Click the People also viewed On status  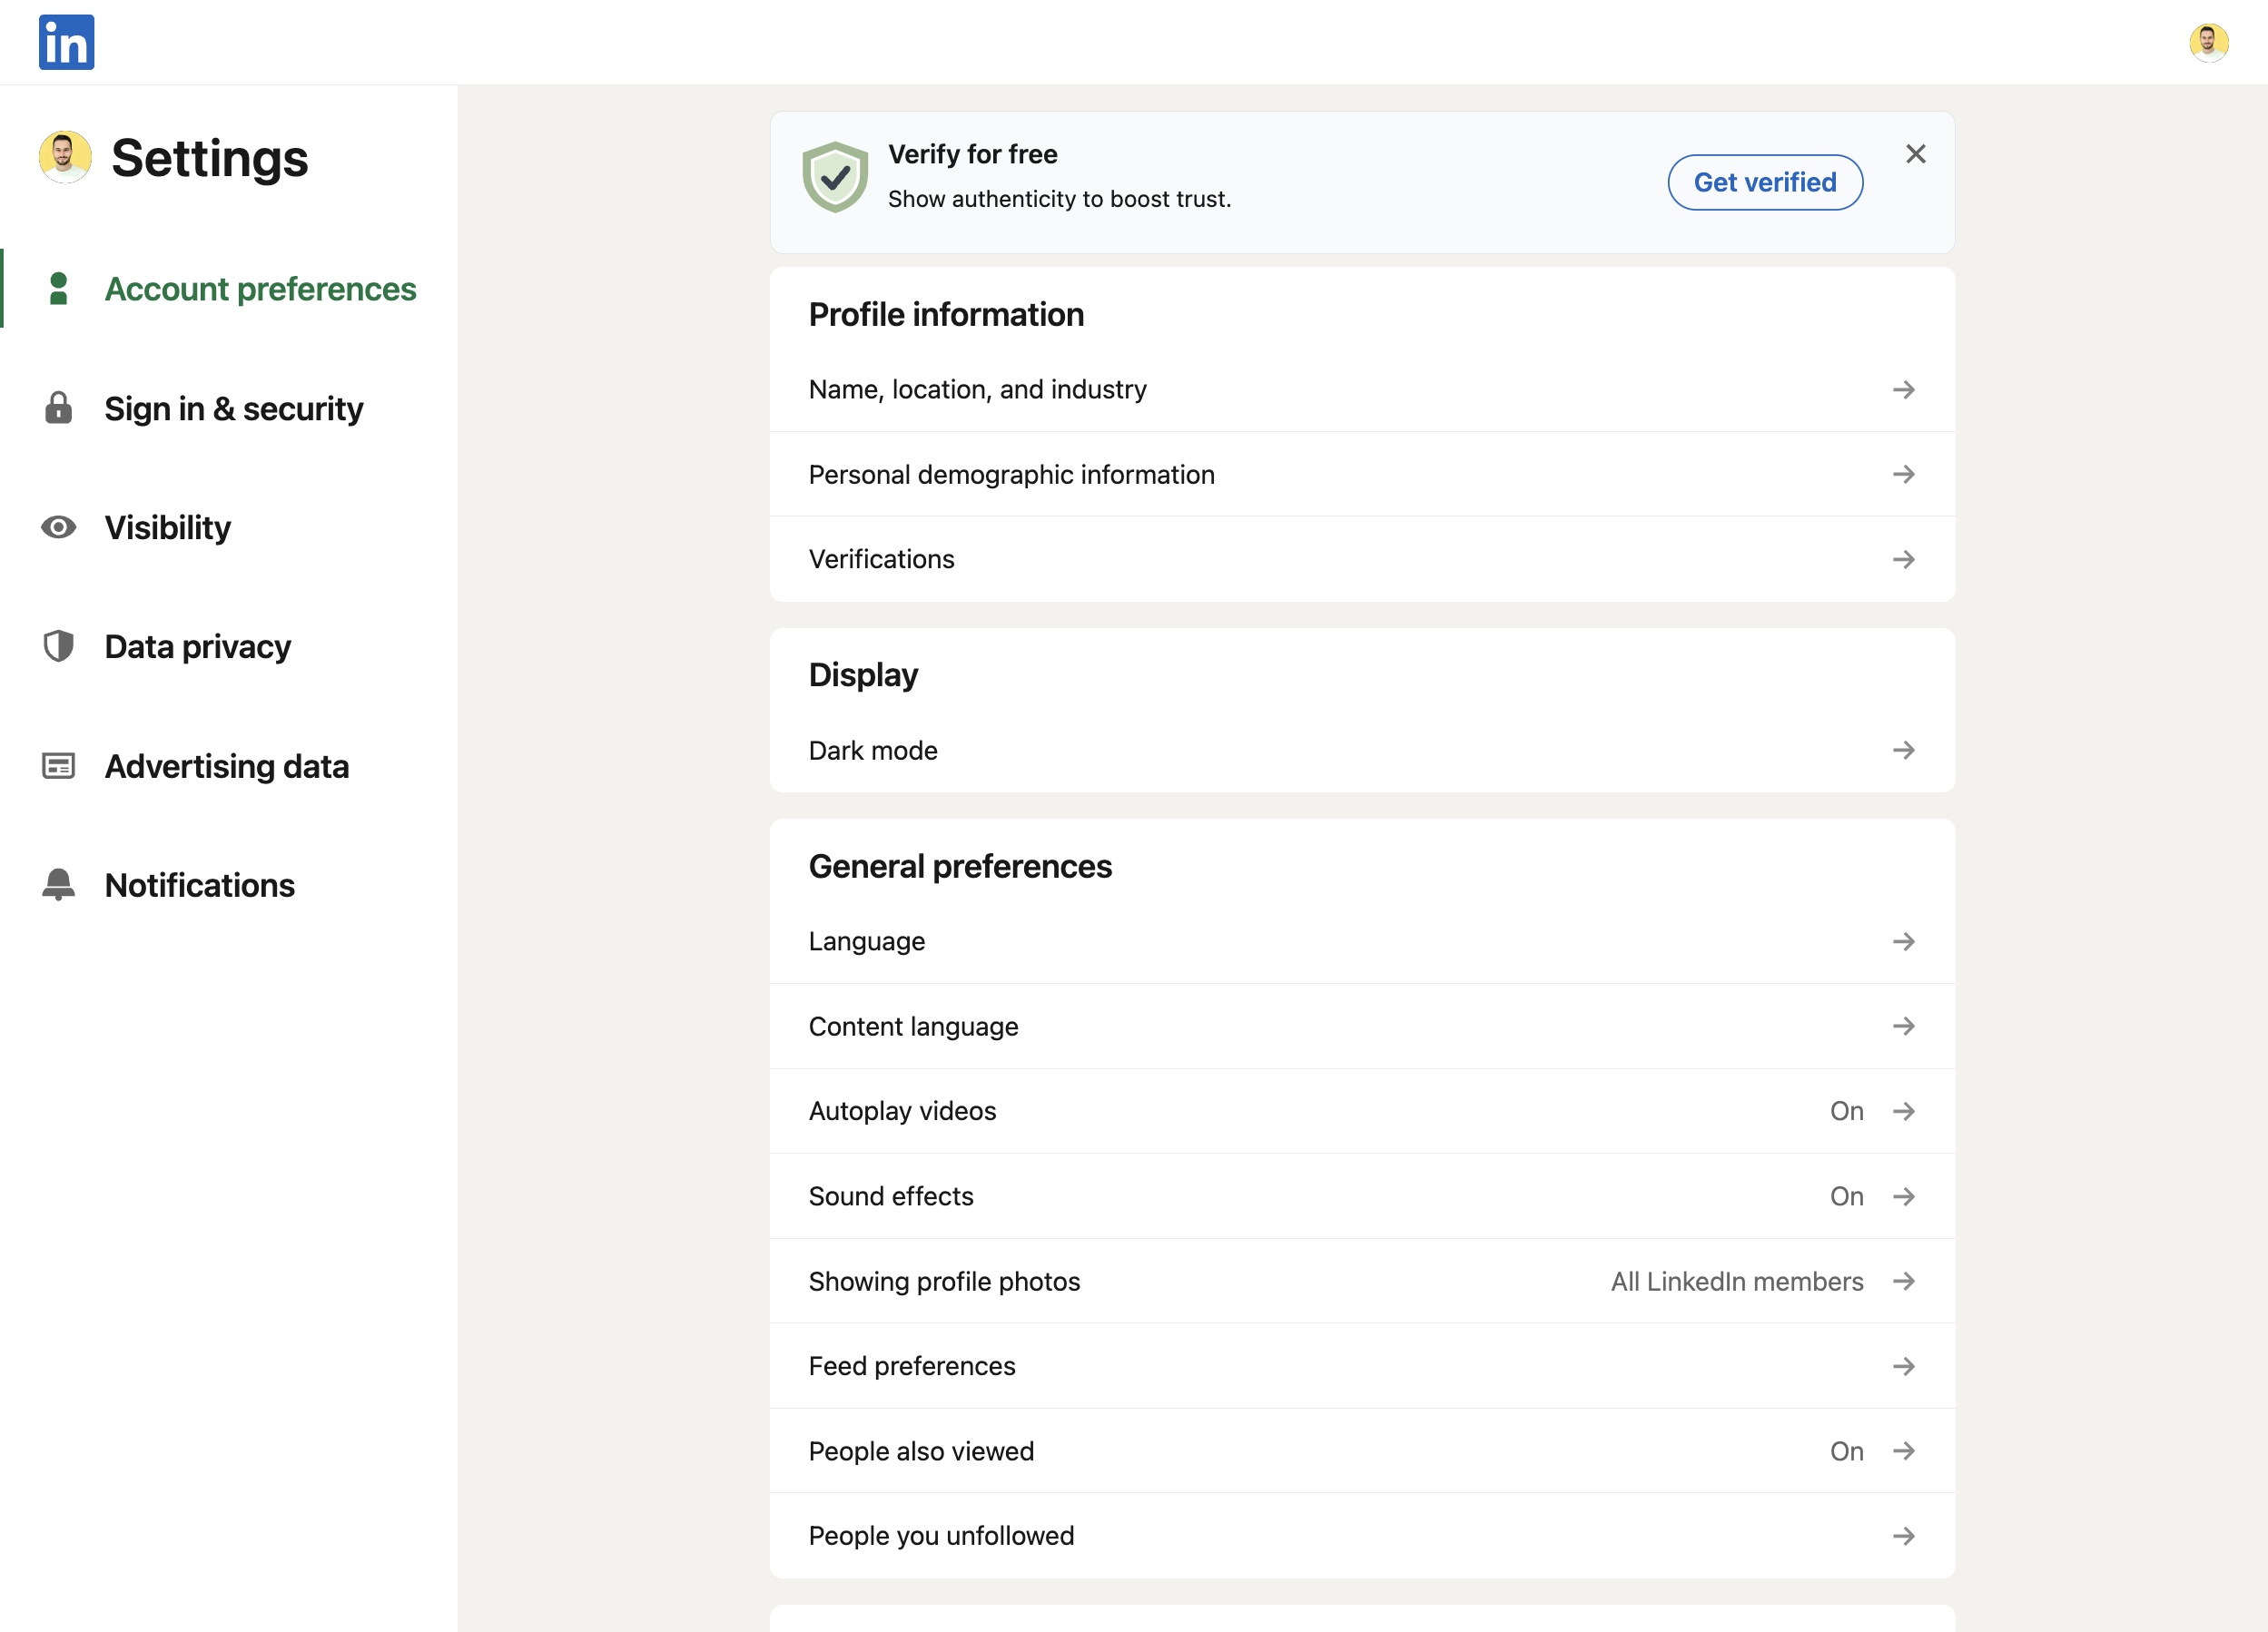tap(1846, 1451)
